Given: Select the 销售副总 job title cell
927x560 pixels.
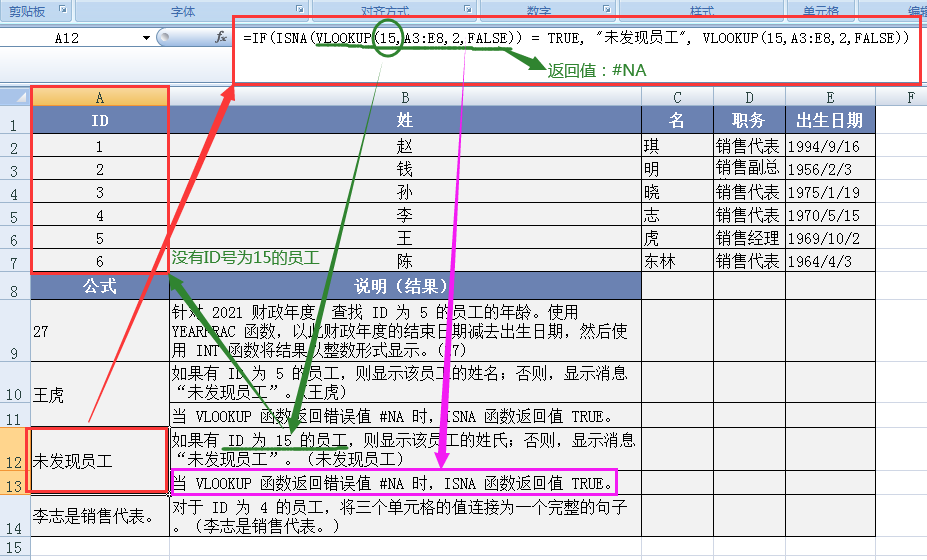Looking at the screenshot, I should [749, 169].
